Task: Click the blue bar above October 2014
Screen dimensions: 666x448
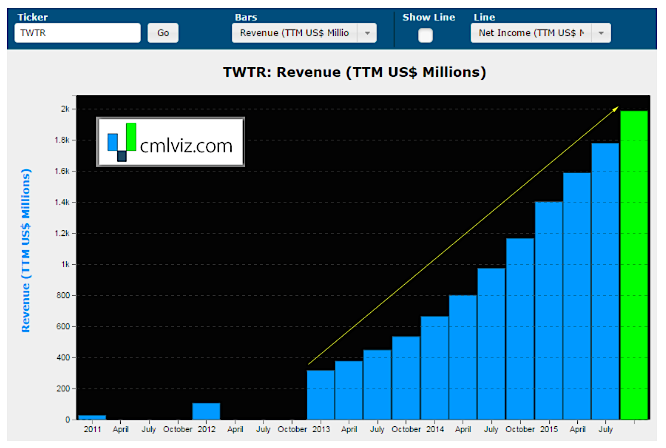Action: (x=520, y=329)
